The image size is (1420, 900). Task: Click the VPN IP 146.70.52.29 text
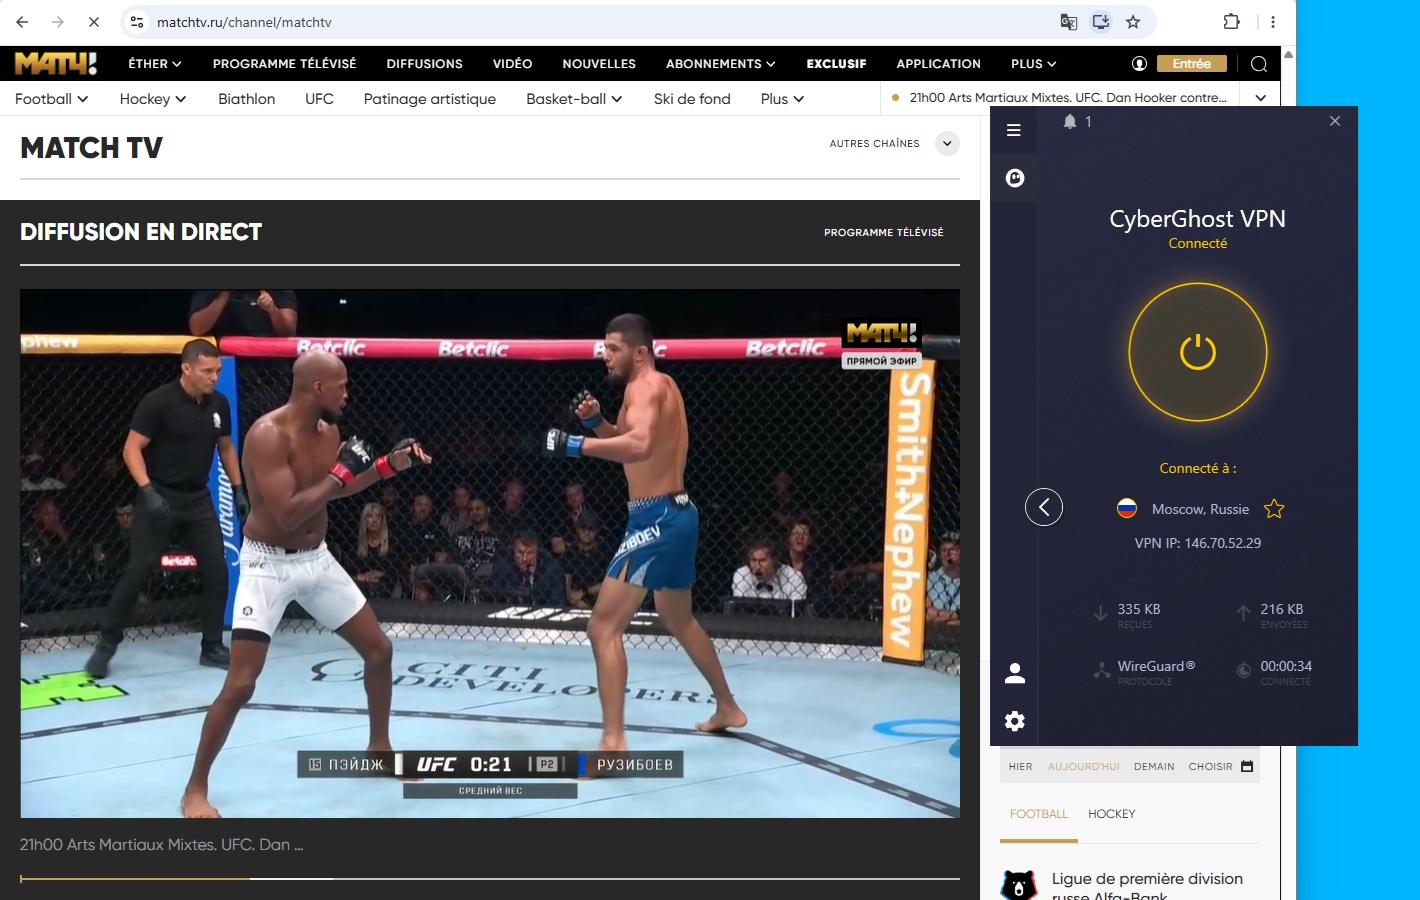[x=1198, y=543]
